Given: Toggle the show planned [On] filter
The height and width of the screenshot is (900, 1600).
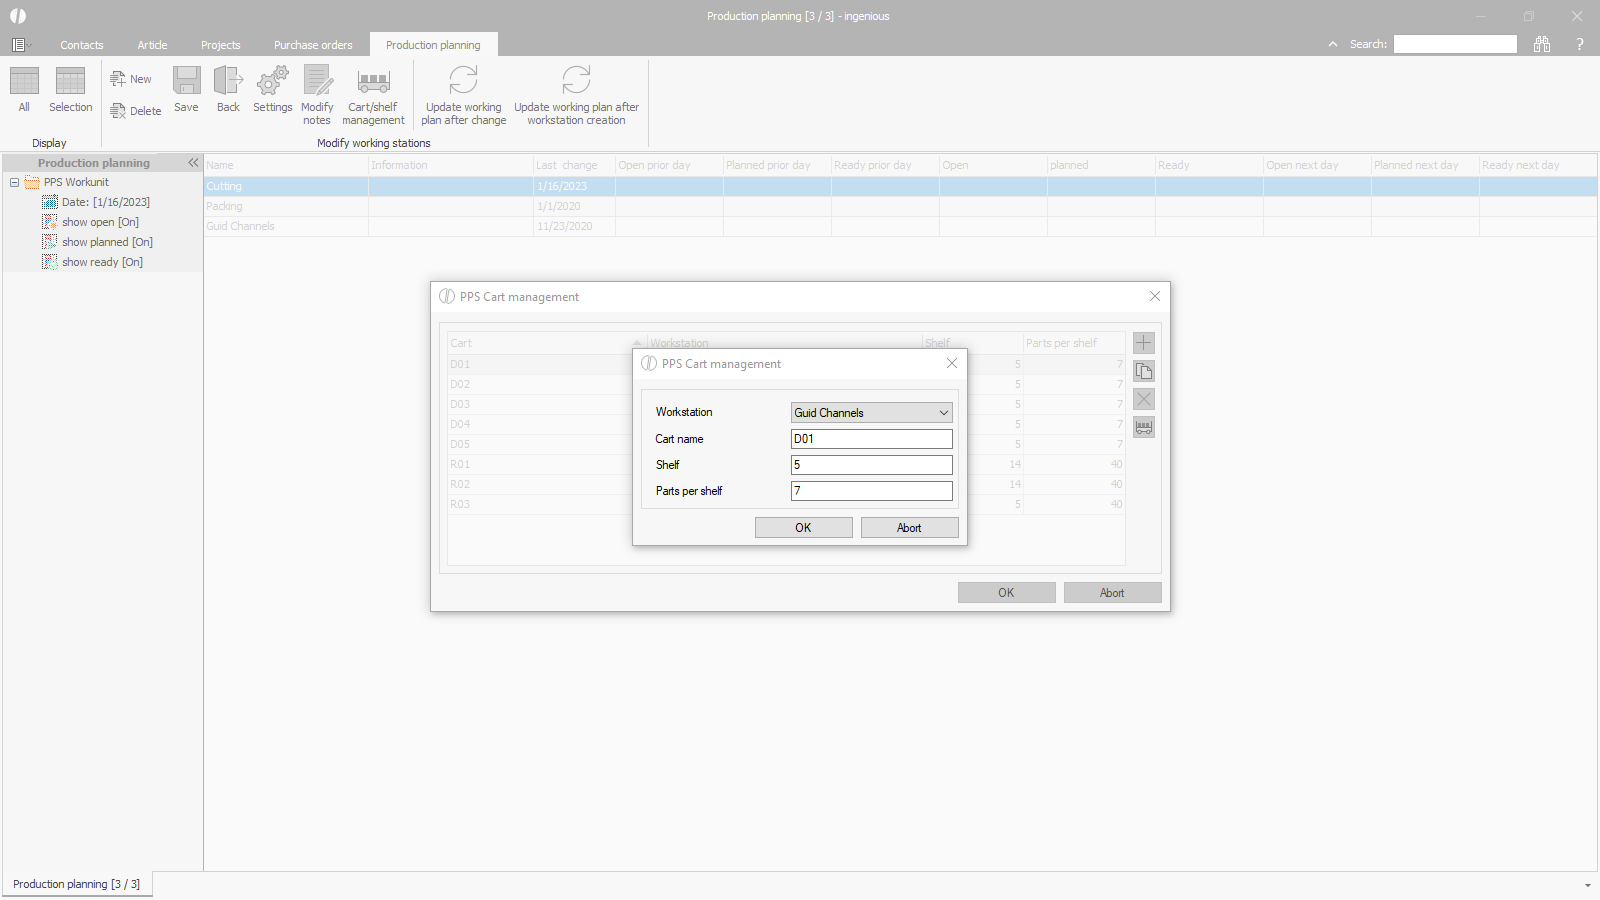Looking at the screenshot, I should [x=107, y=242].
